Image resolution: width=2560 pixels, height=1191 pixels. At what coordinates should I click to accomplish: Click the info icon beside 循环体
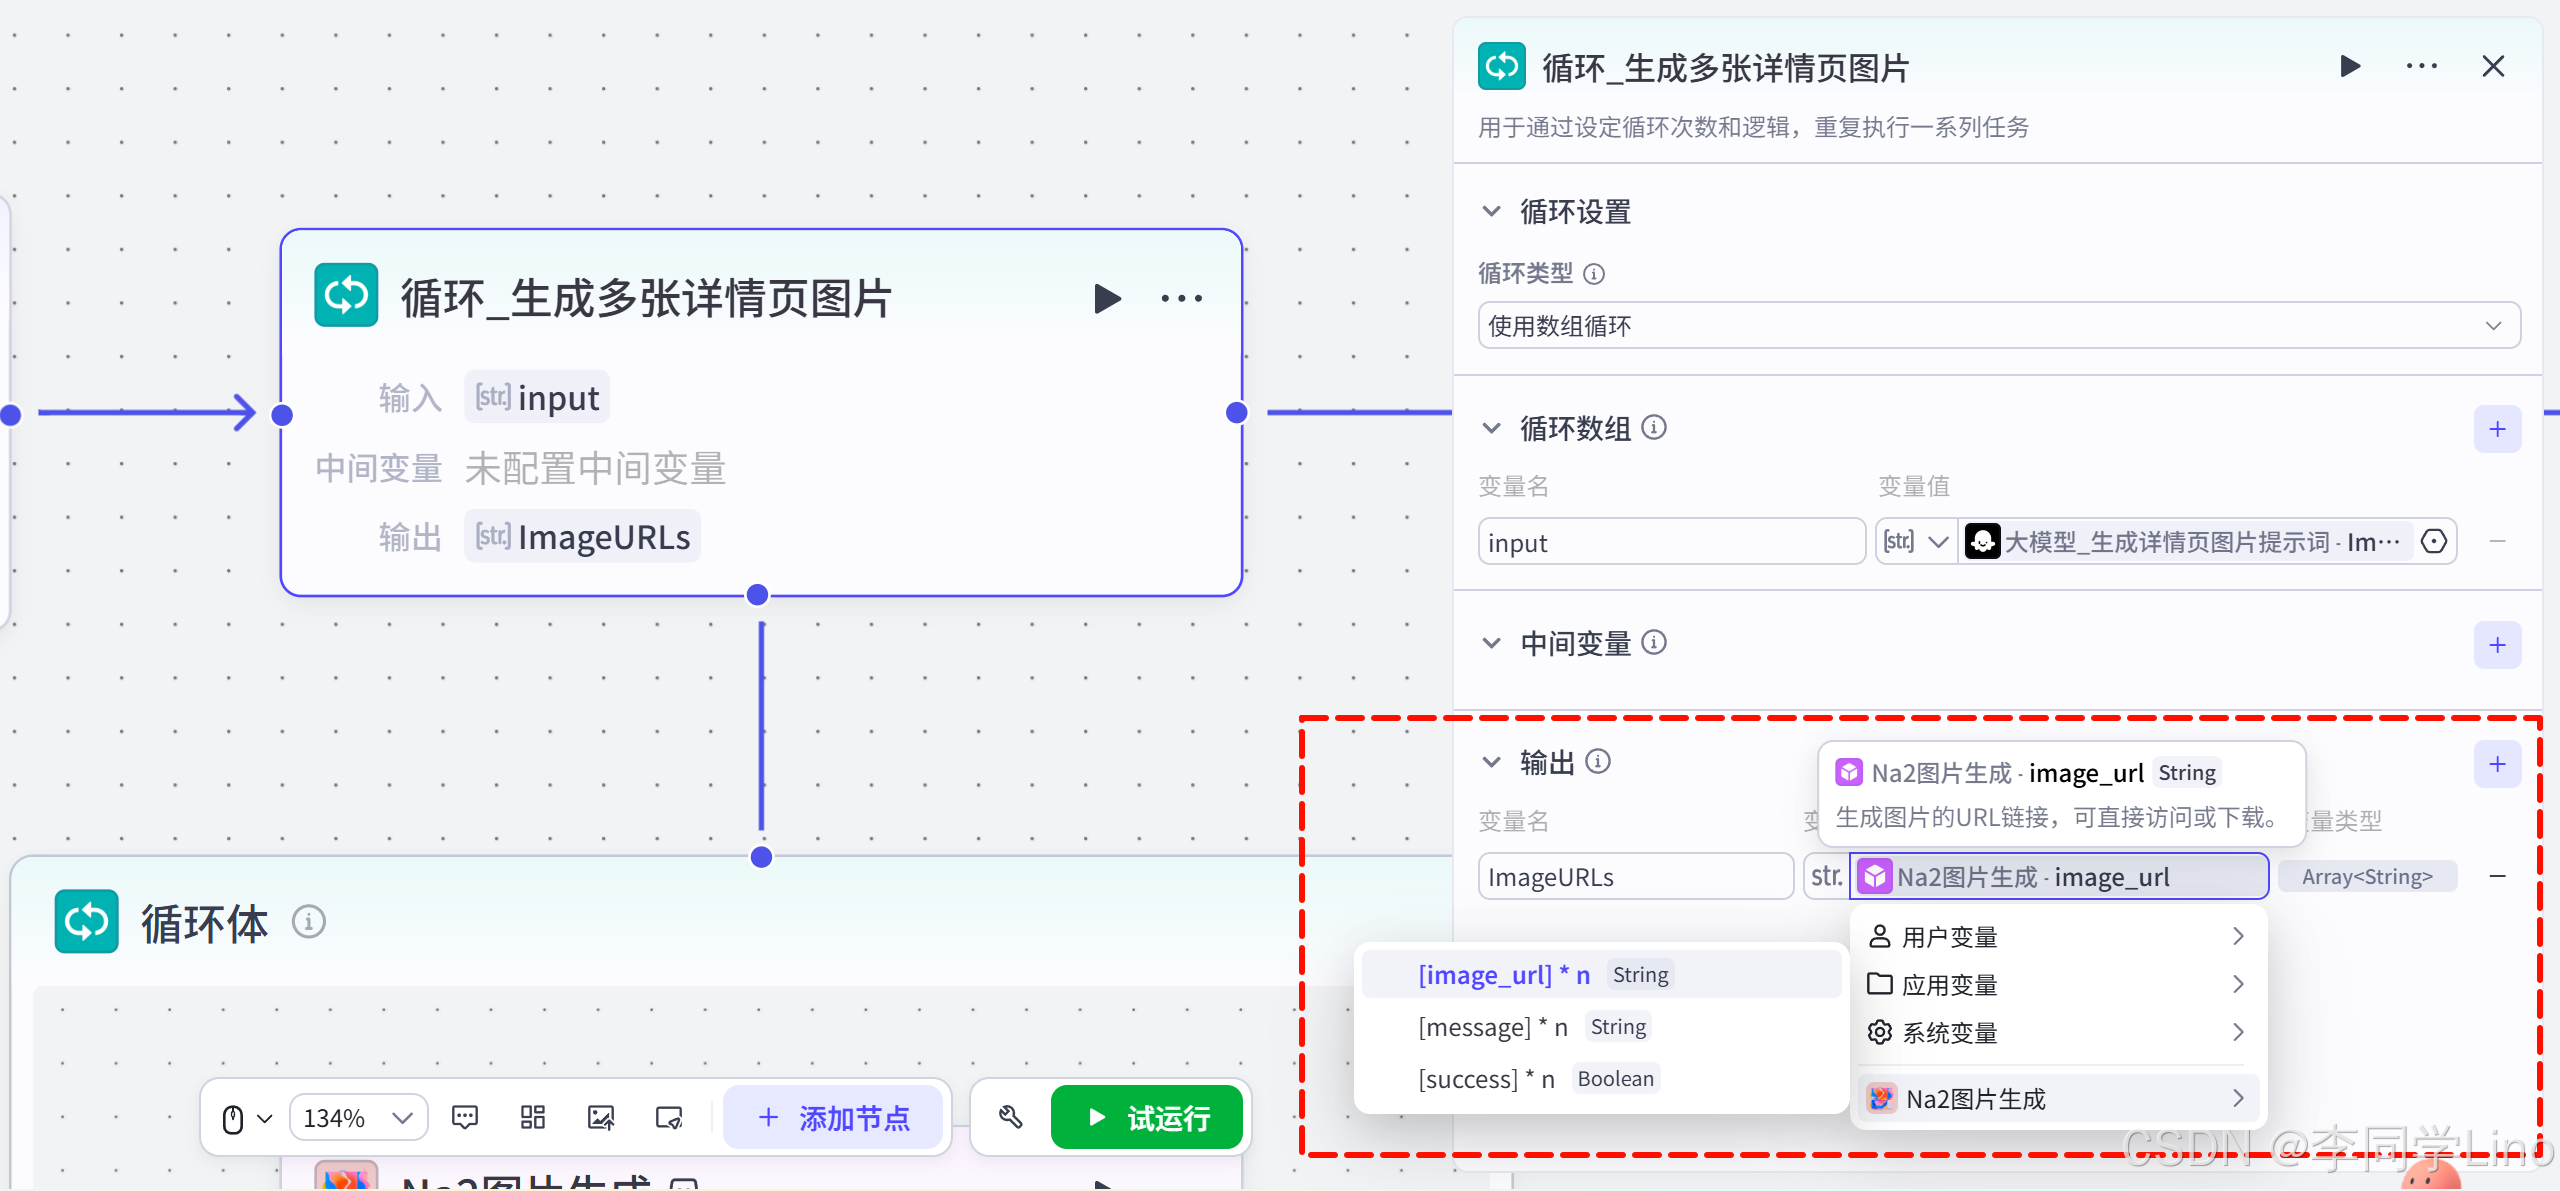[309, 921]
